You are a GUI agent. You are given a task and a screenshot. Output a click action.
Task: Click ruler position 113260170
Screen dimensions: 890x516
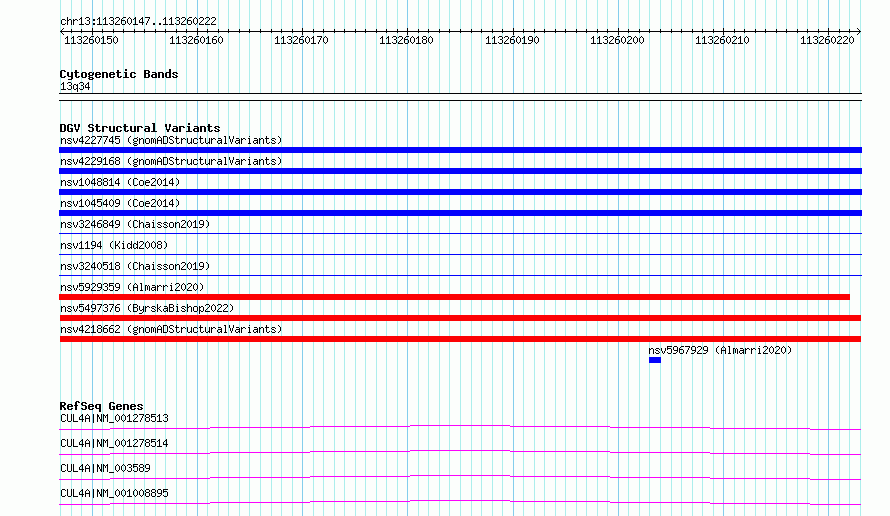(x=301, y=40)
